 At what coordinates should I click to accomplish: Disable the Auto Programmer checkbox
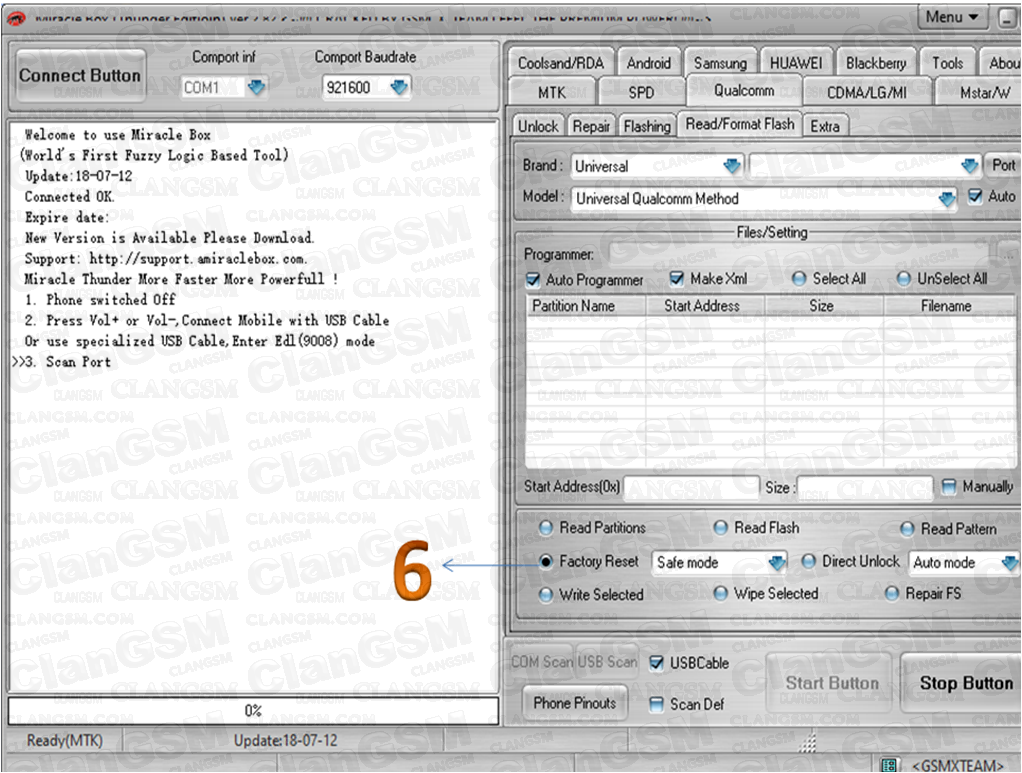click(x=533, y=280)
